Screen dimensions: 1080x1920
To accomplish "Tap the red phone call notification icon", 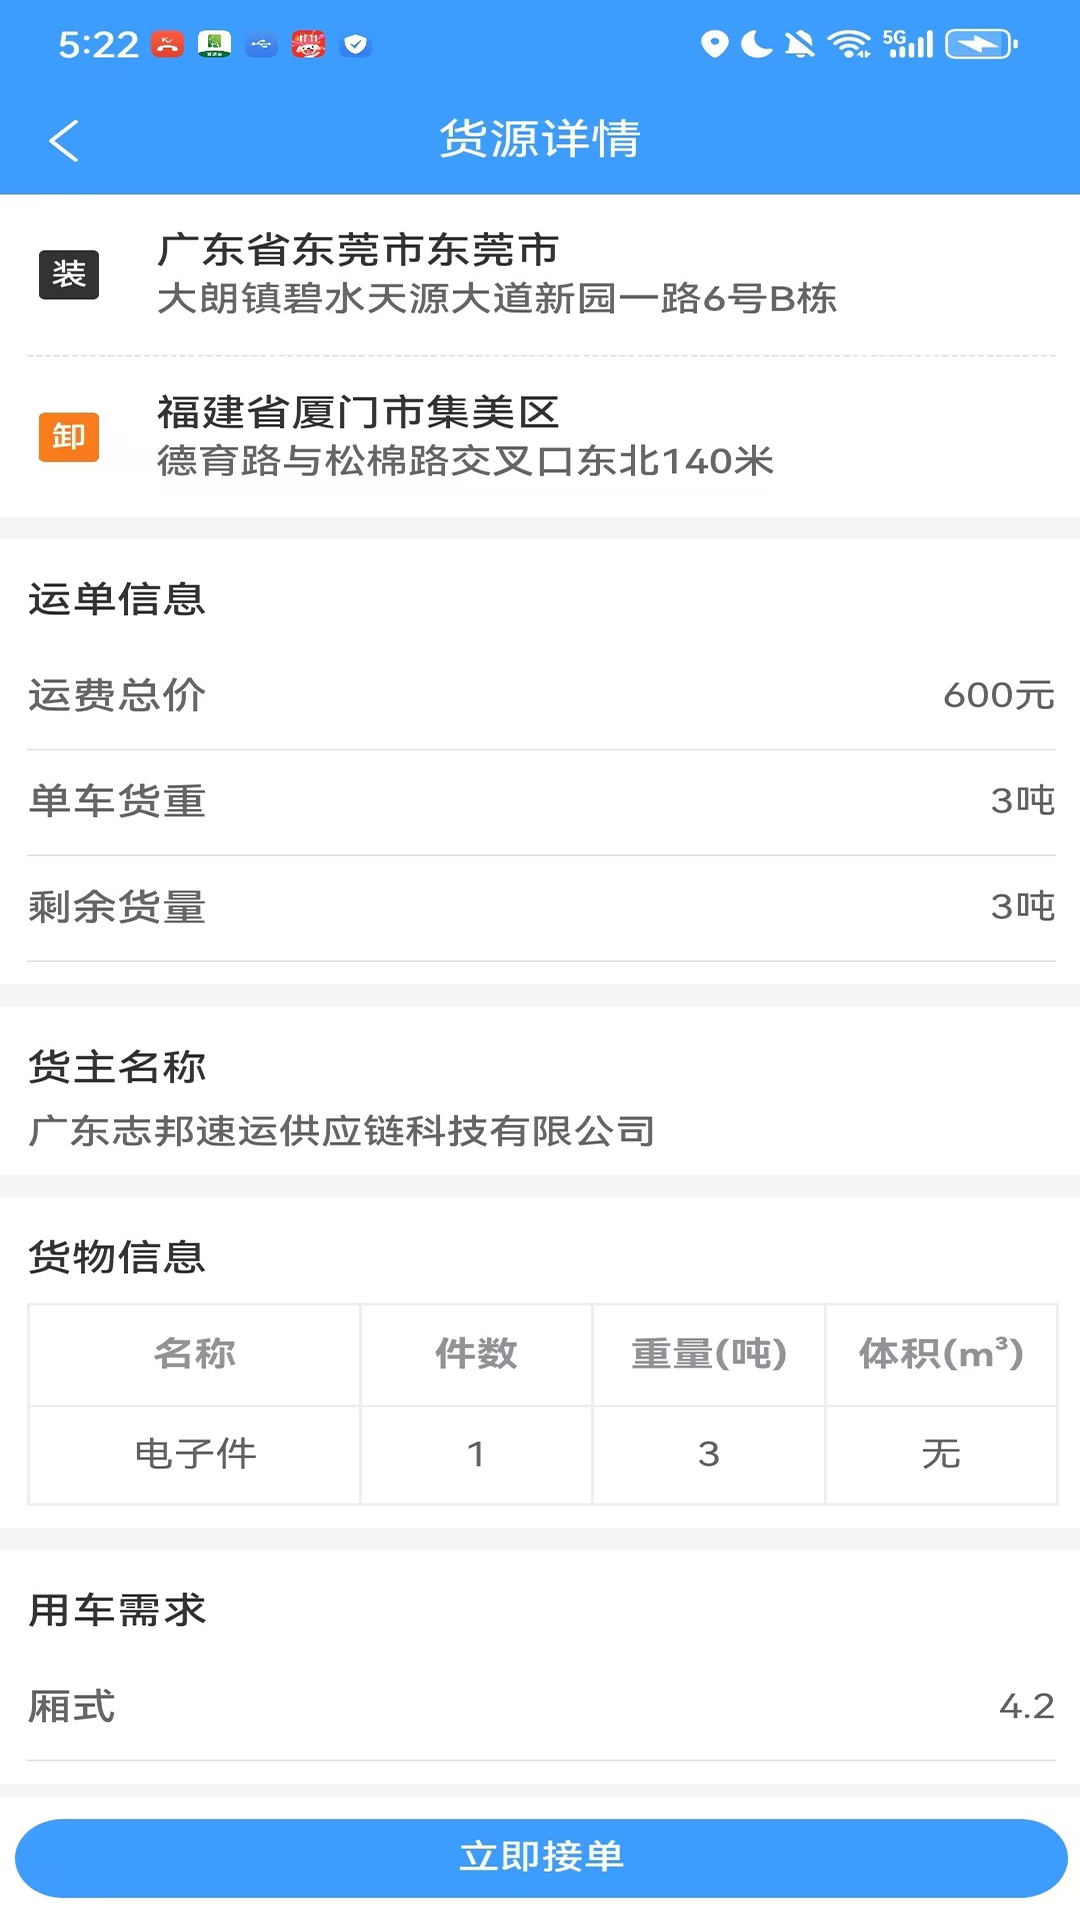I will tap(167, 44).
